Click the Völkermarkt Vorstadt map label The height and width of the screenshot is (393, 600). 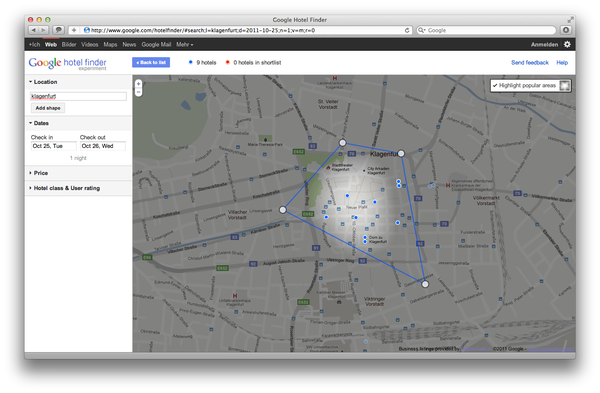(486, 201)
